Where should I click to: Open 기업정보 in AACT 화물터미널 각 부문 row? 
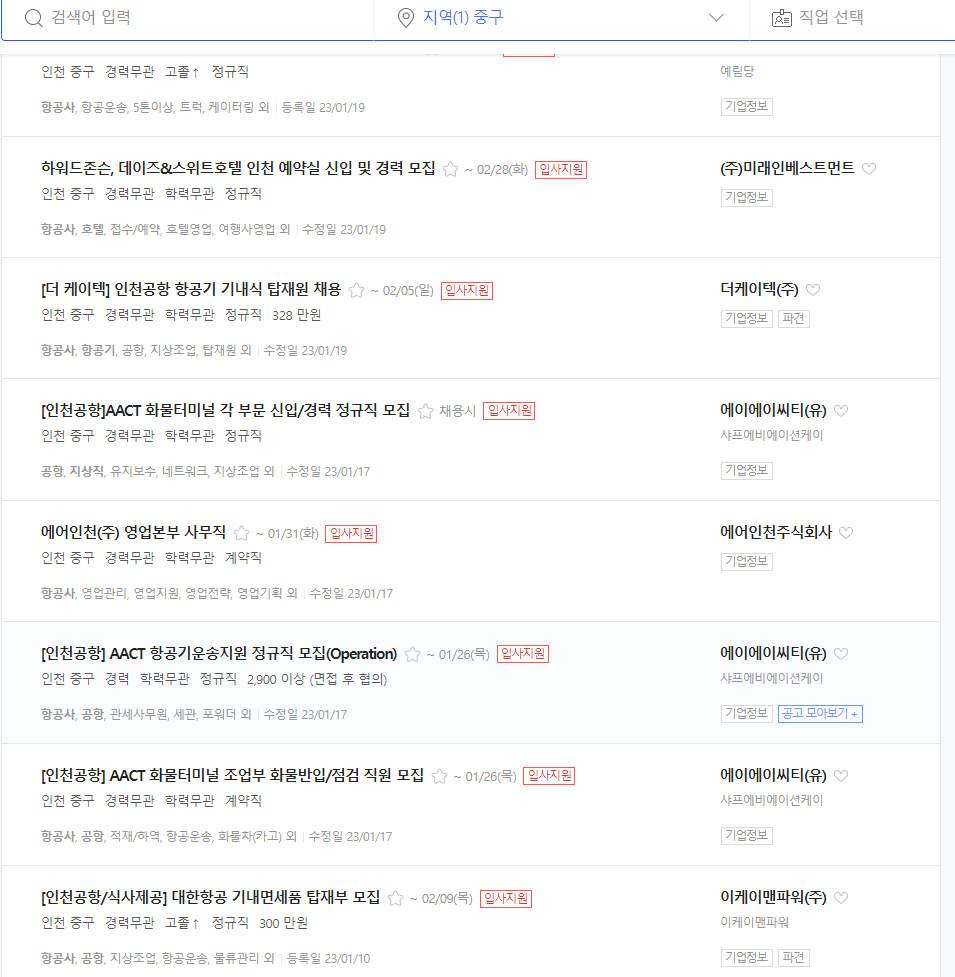746,470
